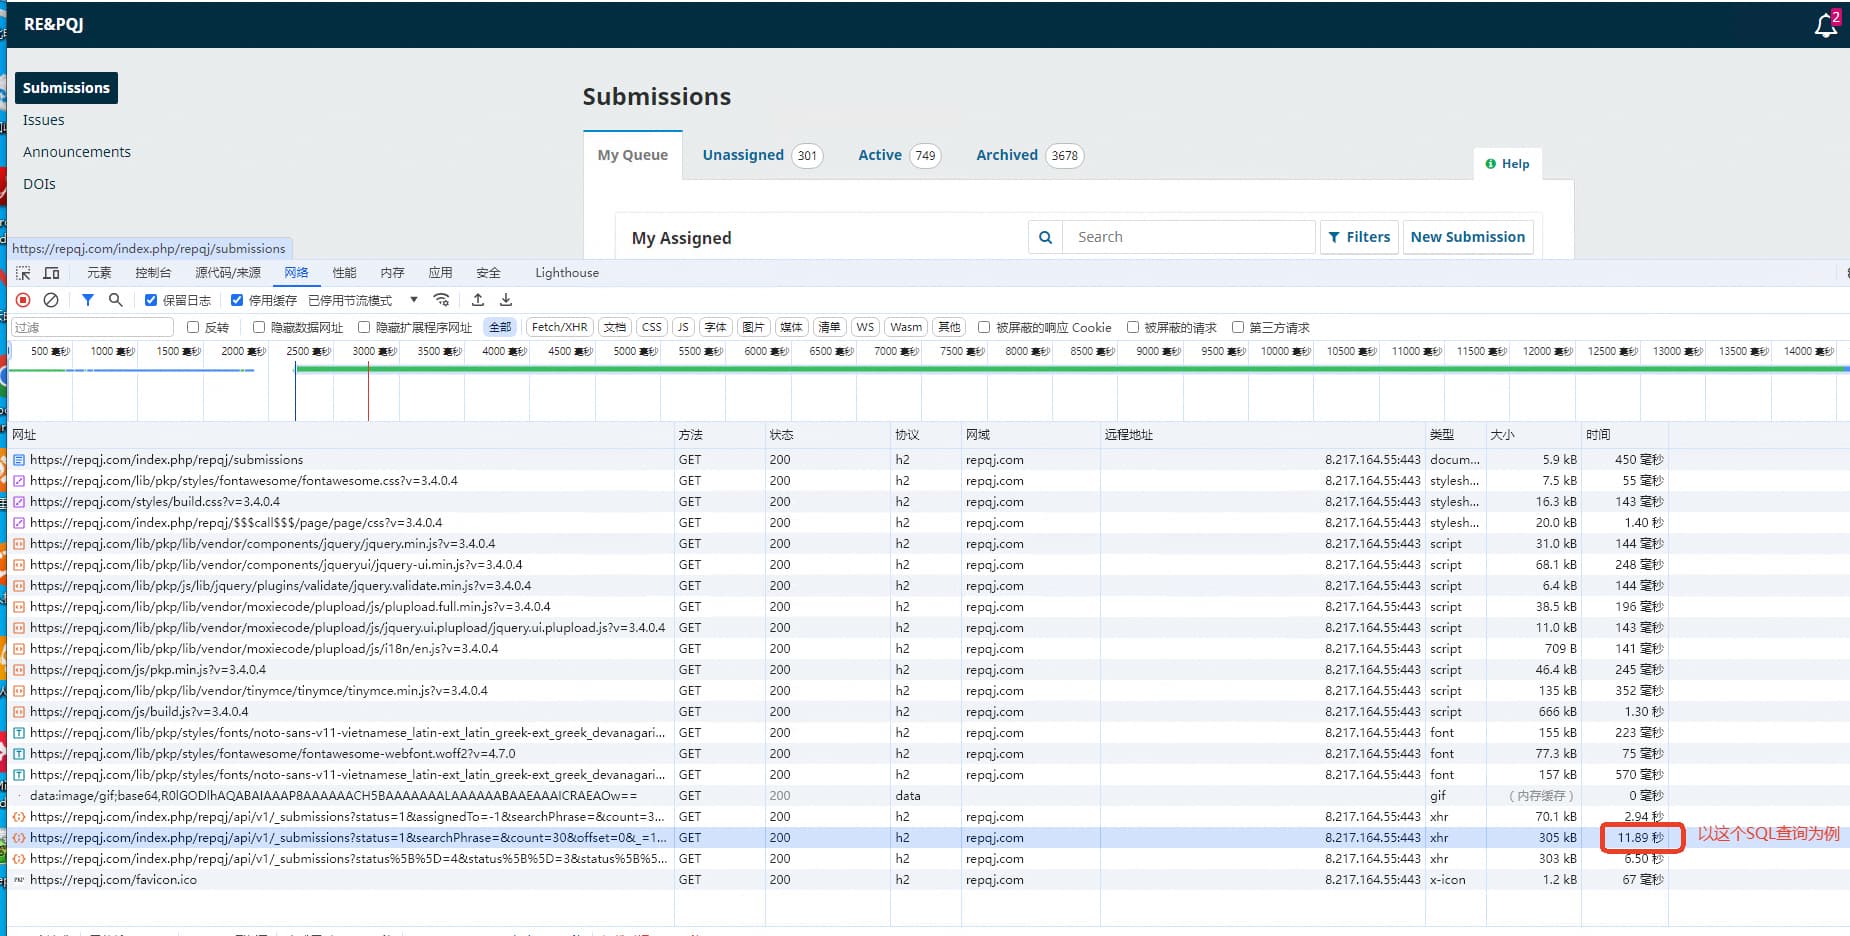Uncheck the 保留日志 checkbox

click(x=151, y=300)
